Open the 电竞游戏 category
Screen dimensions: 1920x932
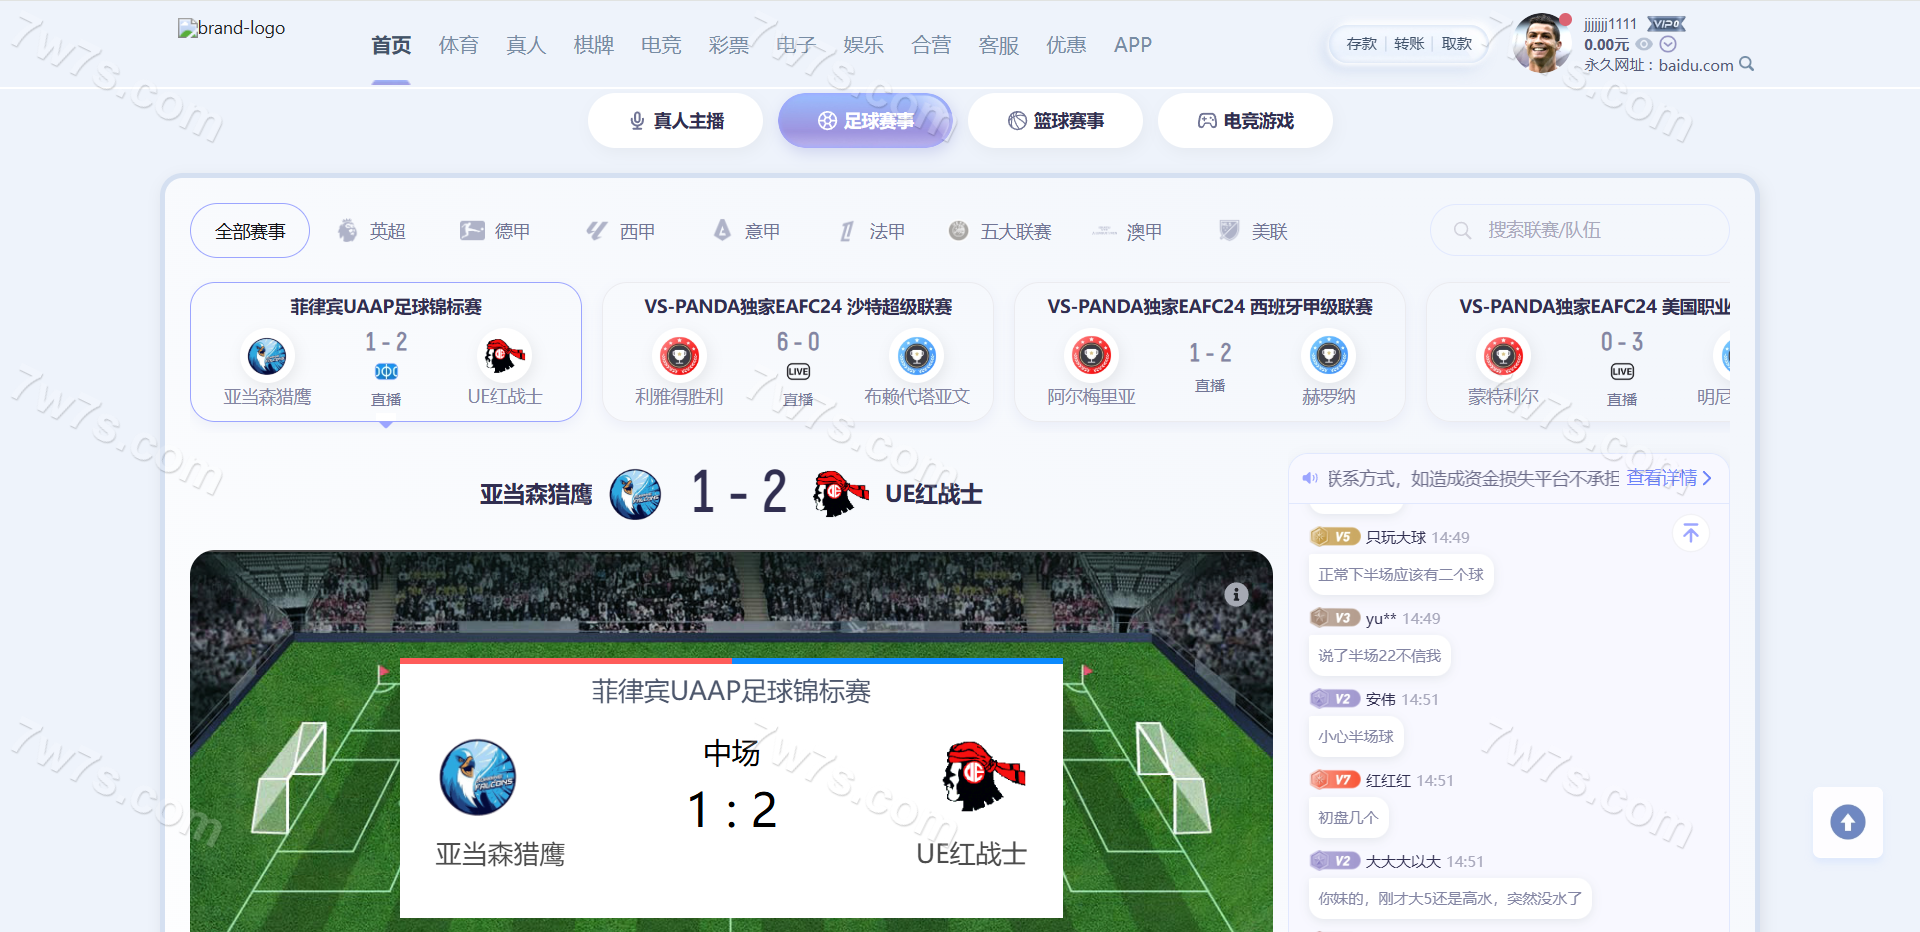tap(1246, 121)
